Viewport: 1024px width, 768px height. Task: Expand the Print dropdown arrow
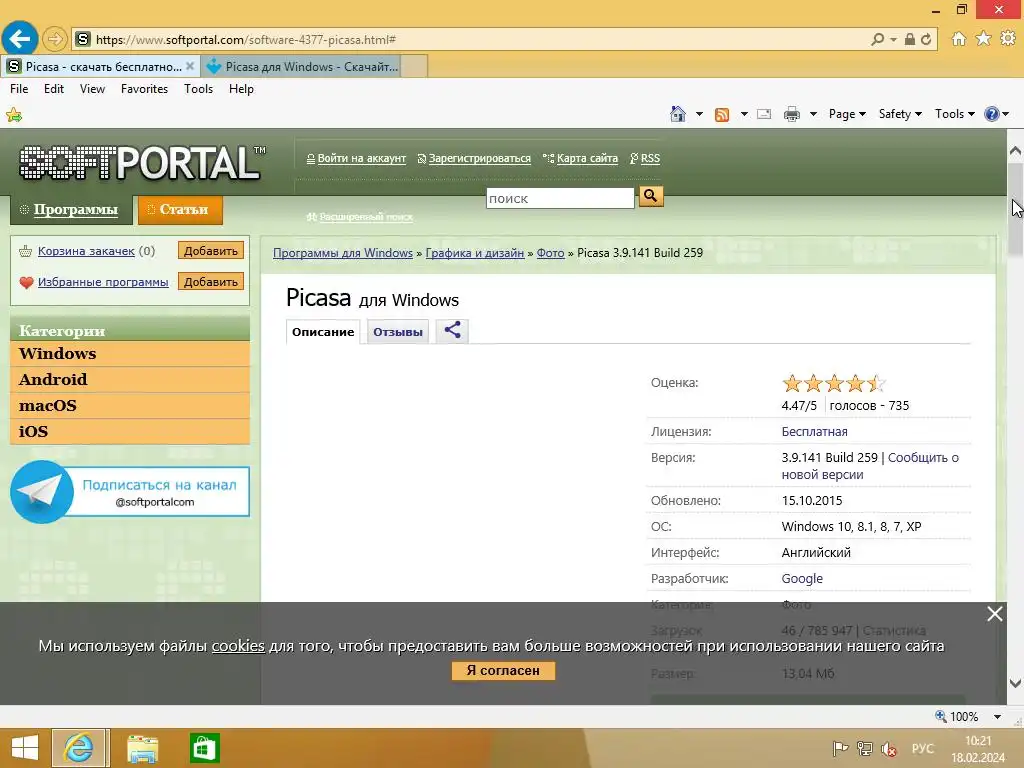point(813,114)
